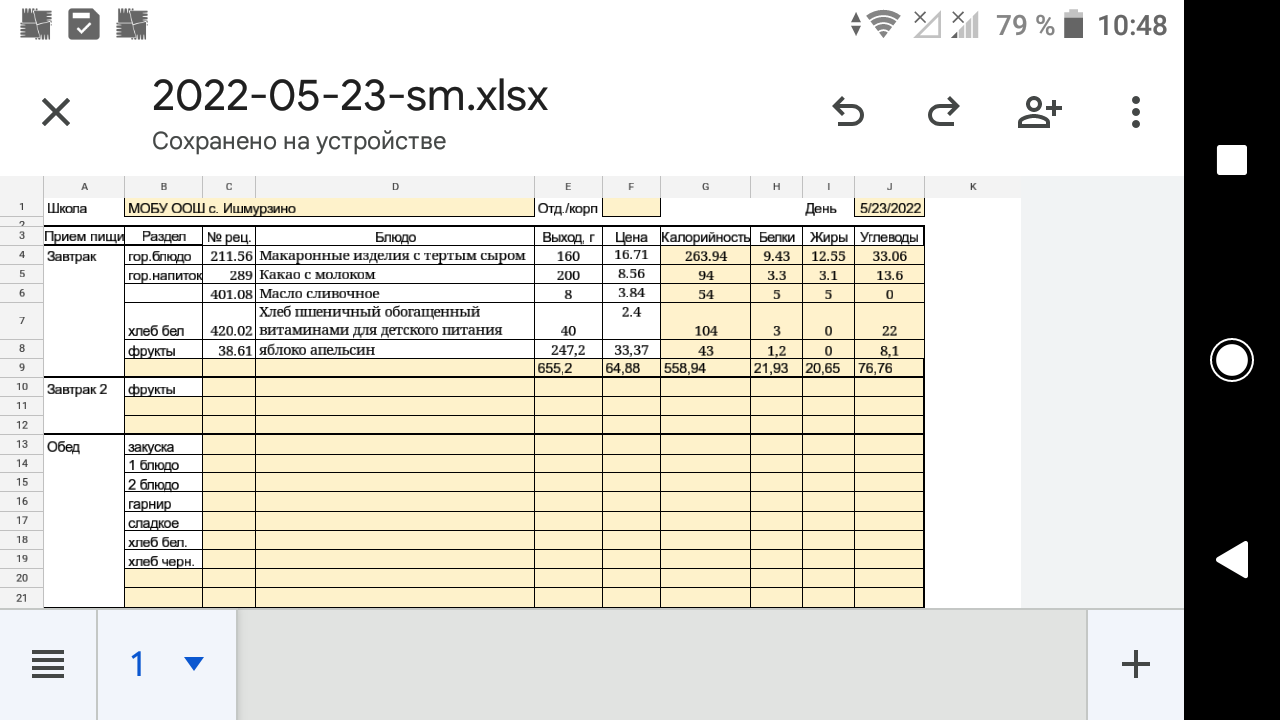Select row 7 header
This screenshot has height=720, width=1280.
(x=21, y=321)
